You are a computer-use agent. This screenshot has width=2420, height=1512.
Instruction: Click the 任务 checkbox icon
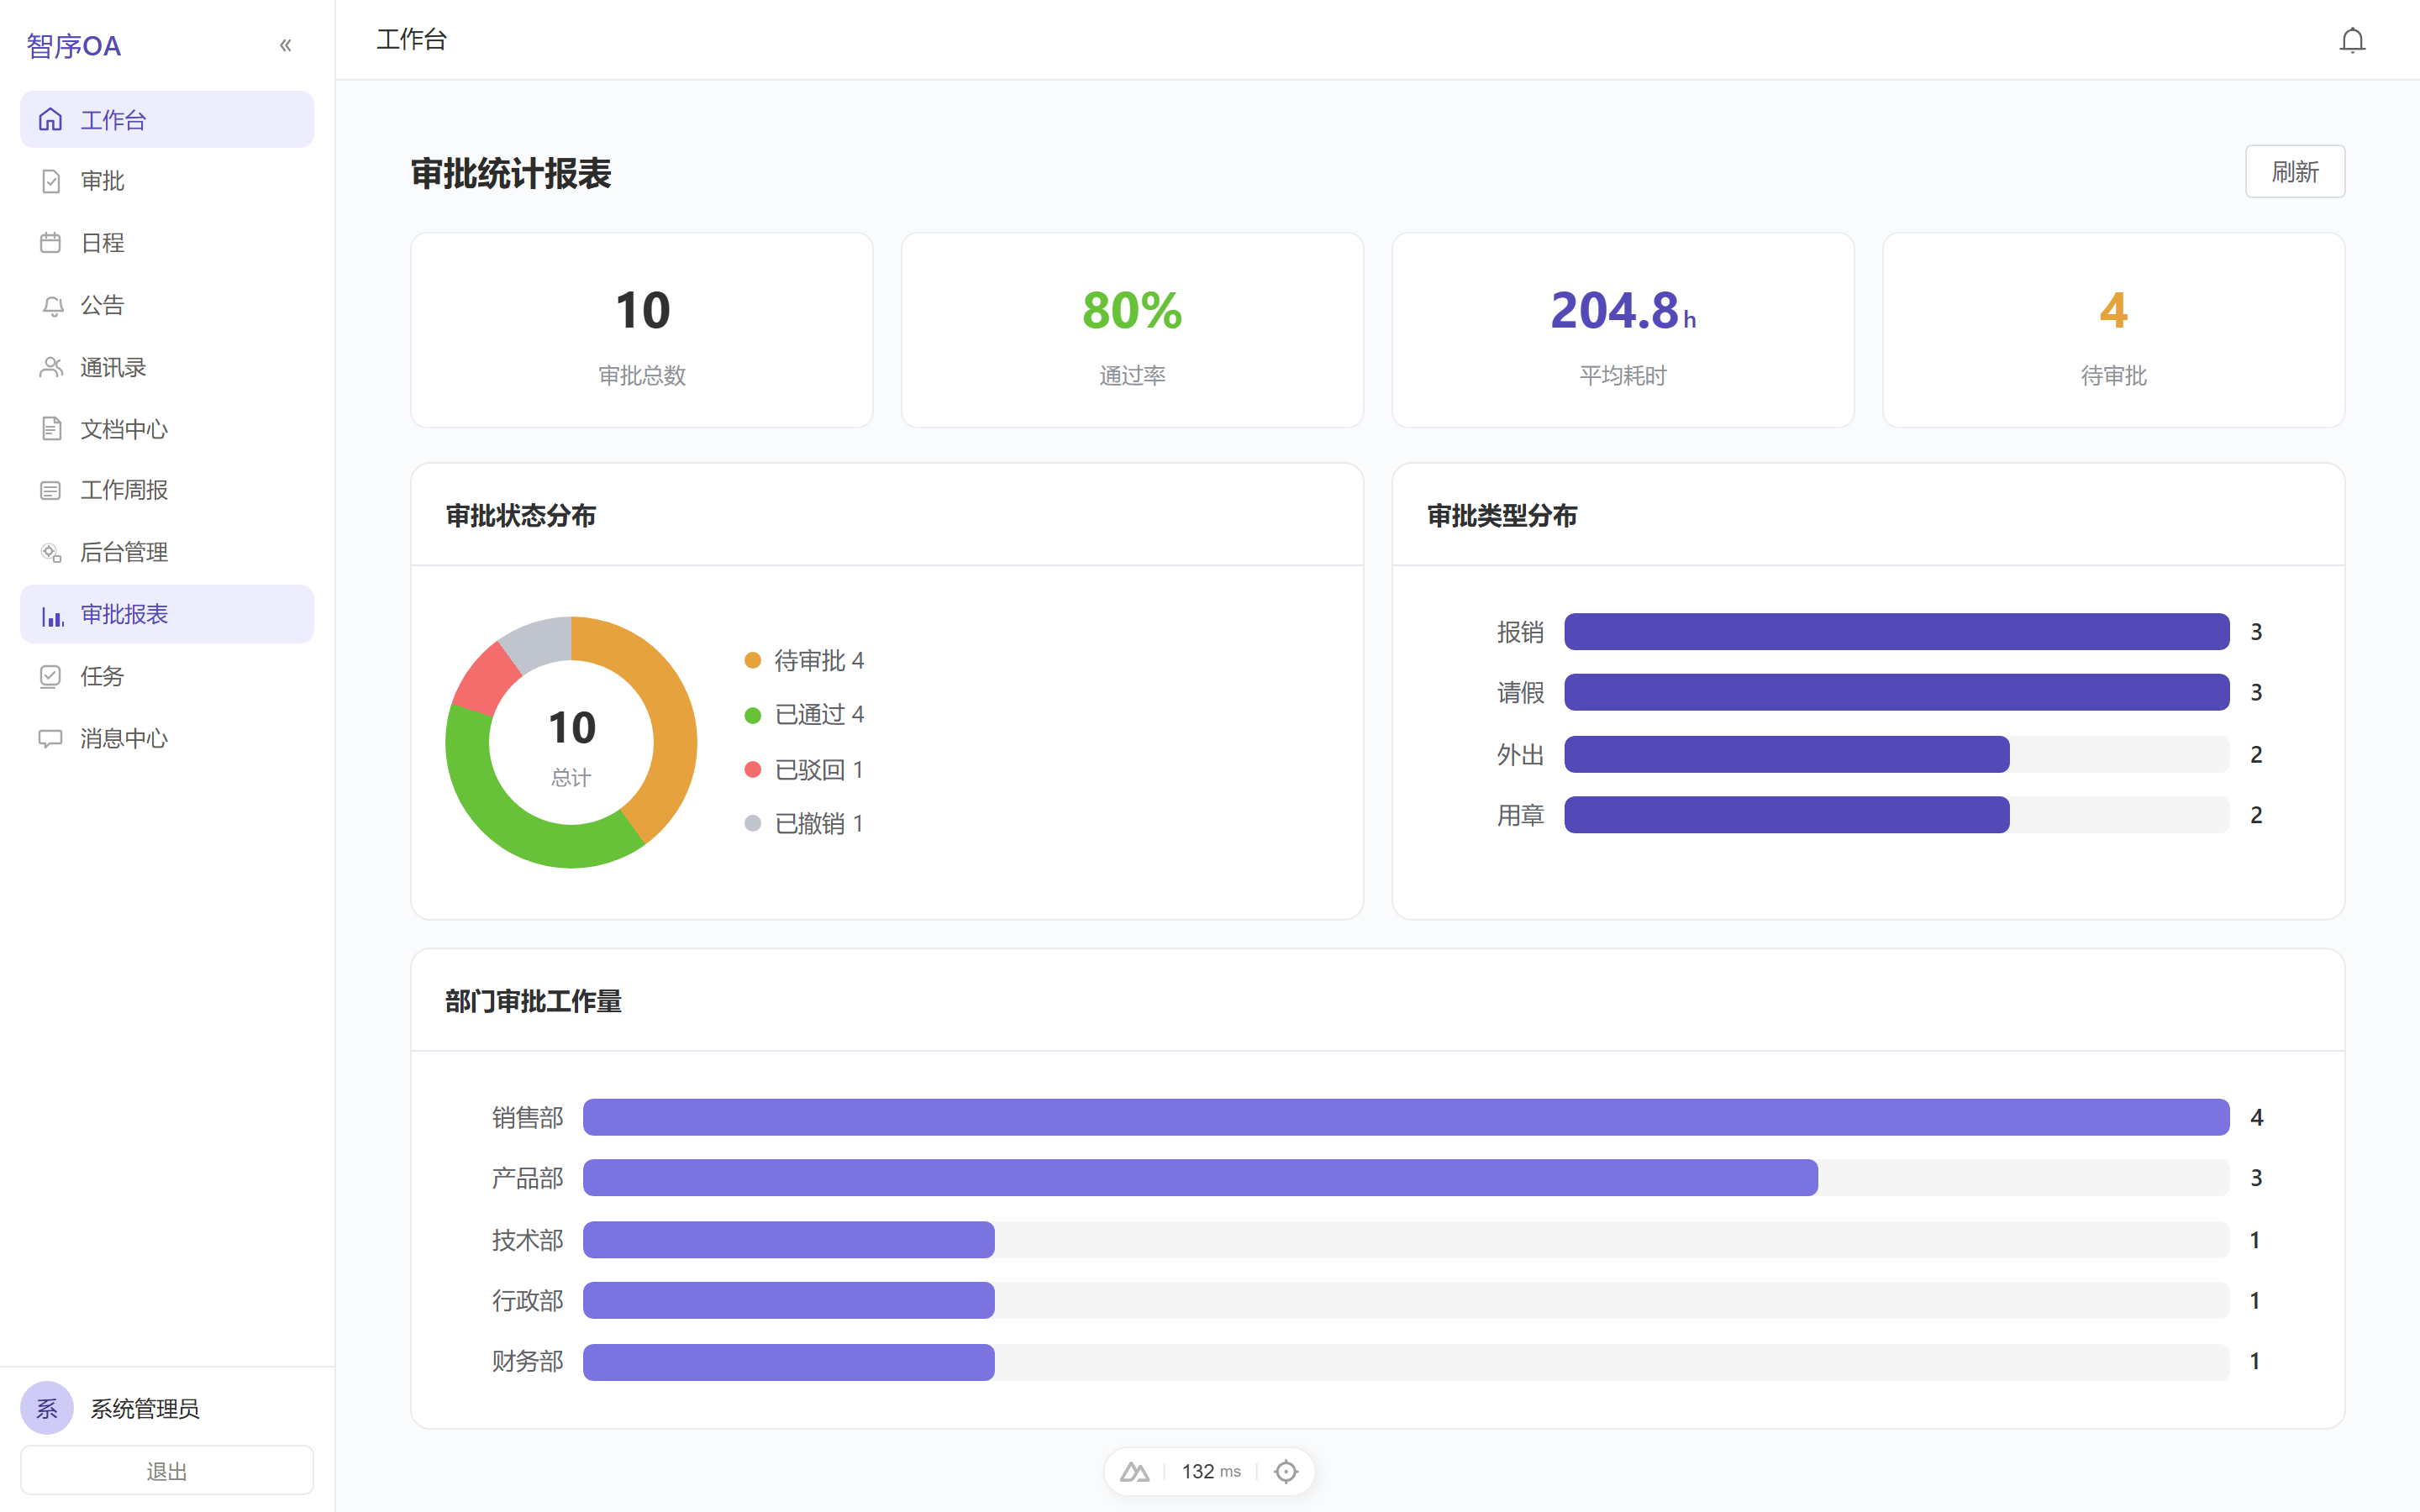(51, 676)
